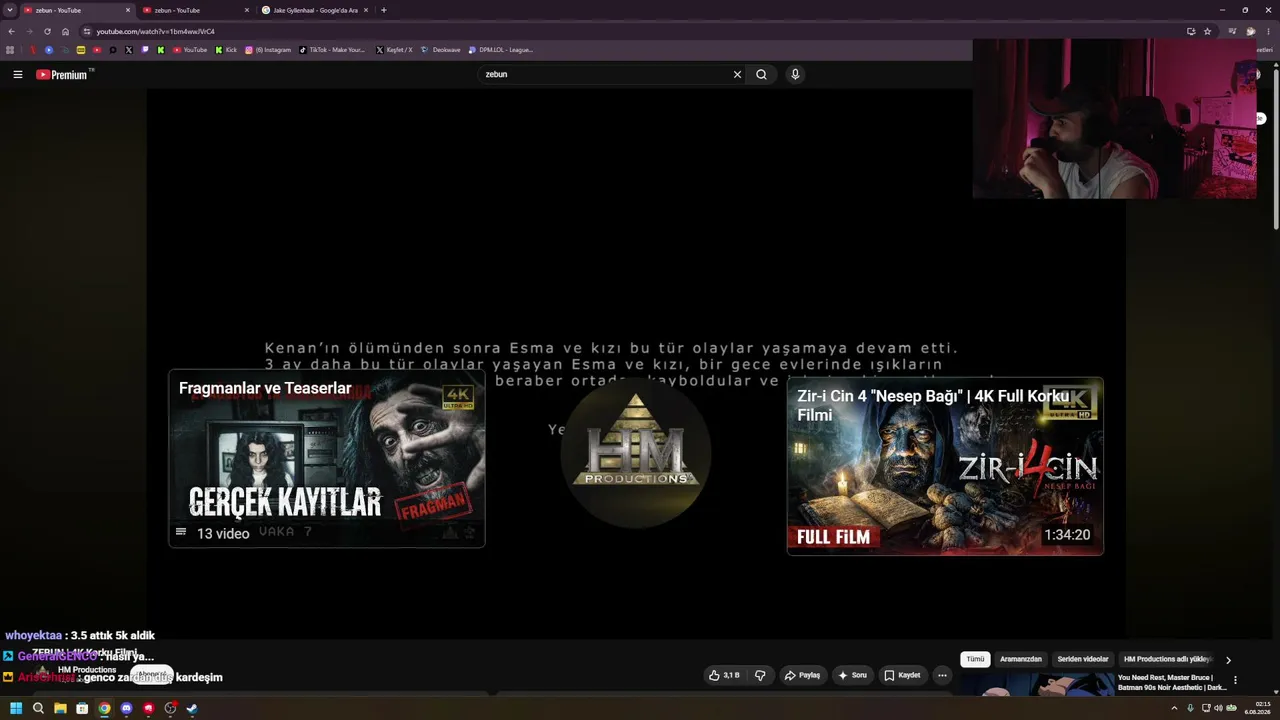Open the Kick bookmark
1280x720 pixels.
[226, 50]
